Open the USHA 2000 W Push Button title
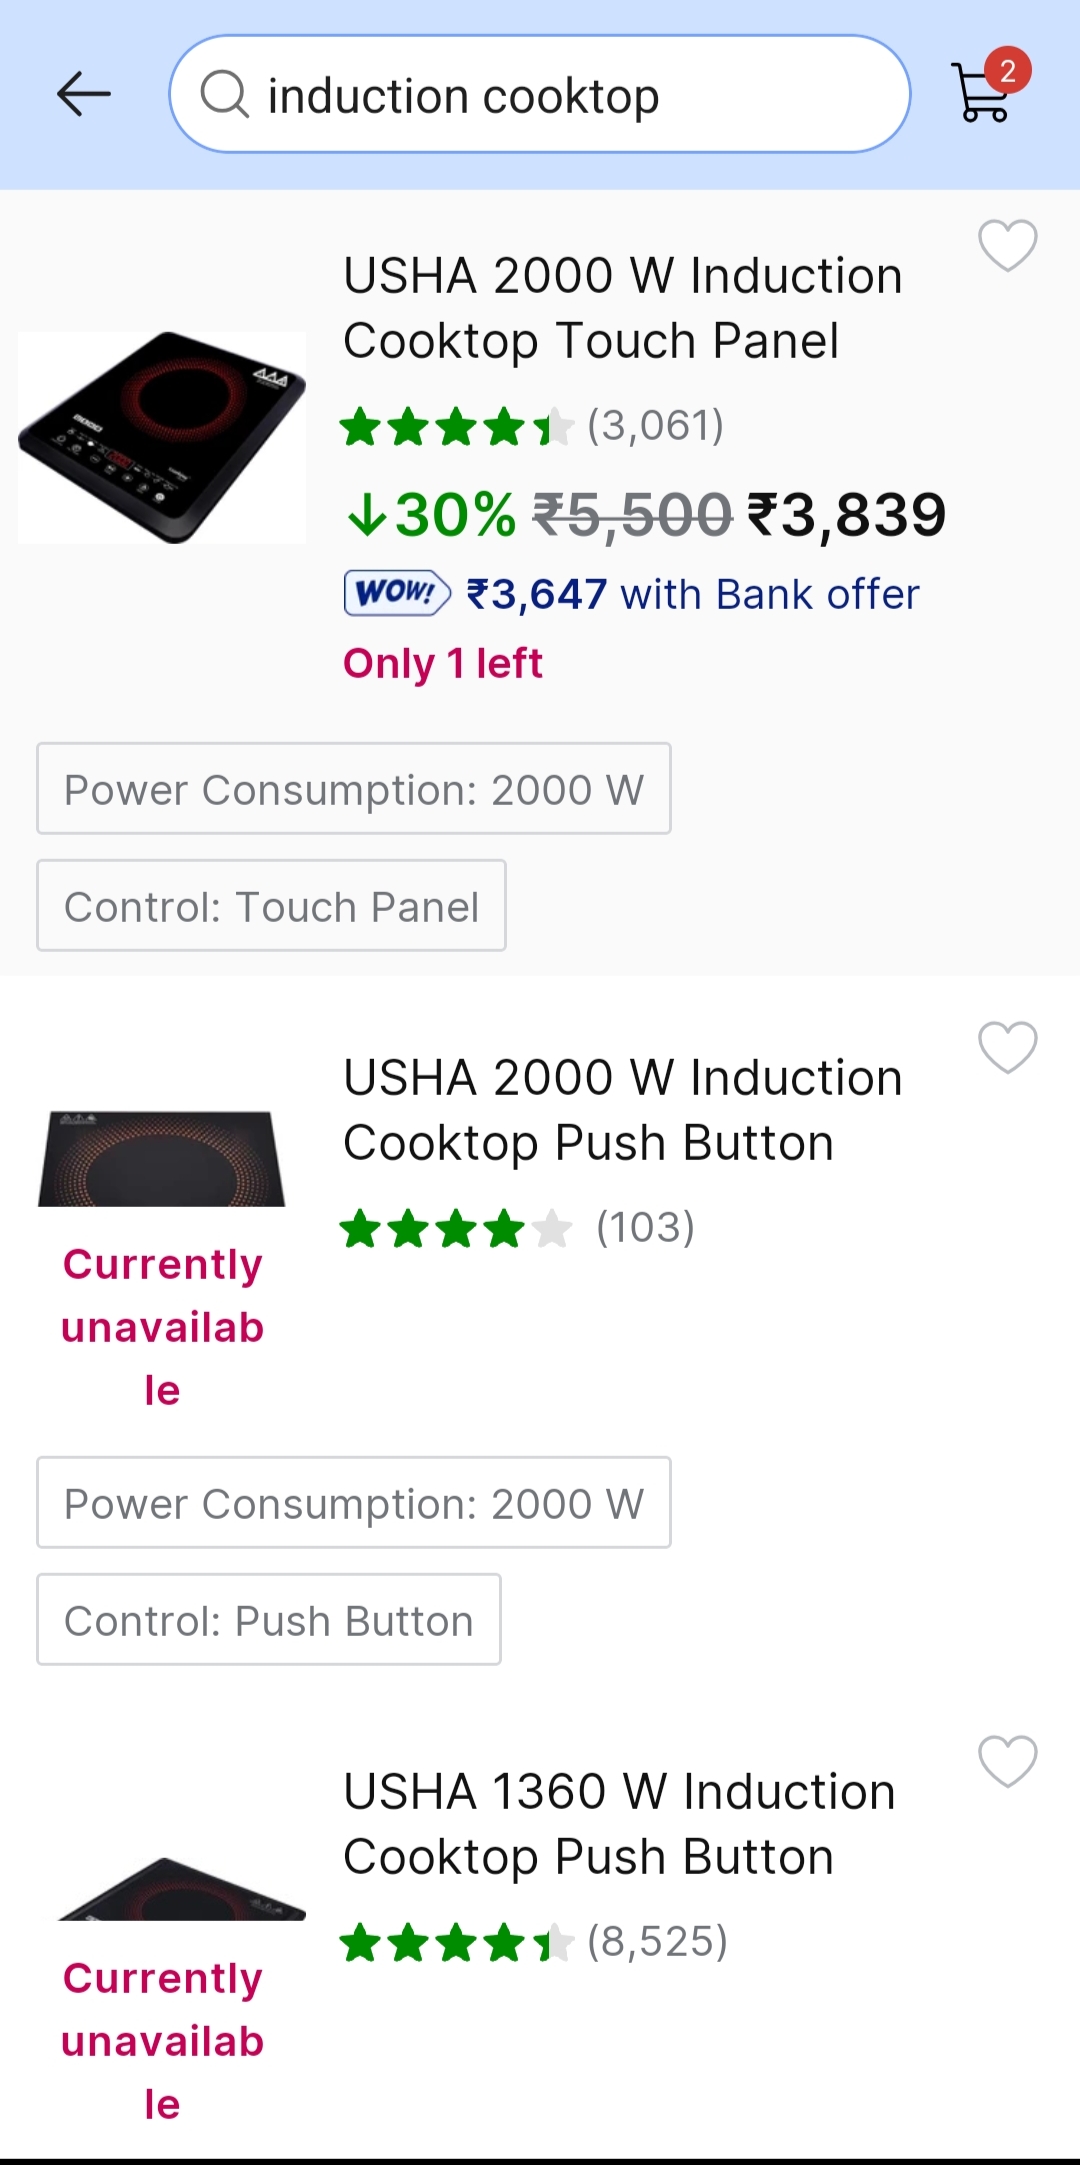The height and width of the screenshot is (2165, 1080). tap(622, 1110)
